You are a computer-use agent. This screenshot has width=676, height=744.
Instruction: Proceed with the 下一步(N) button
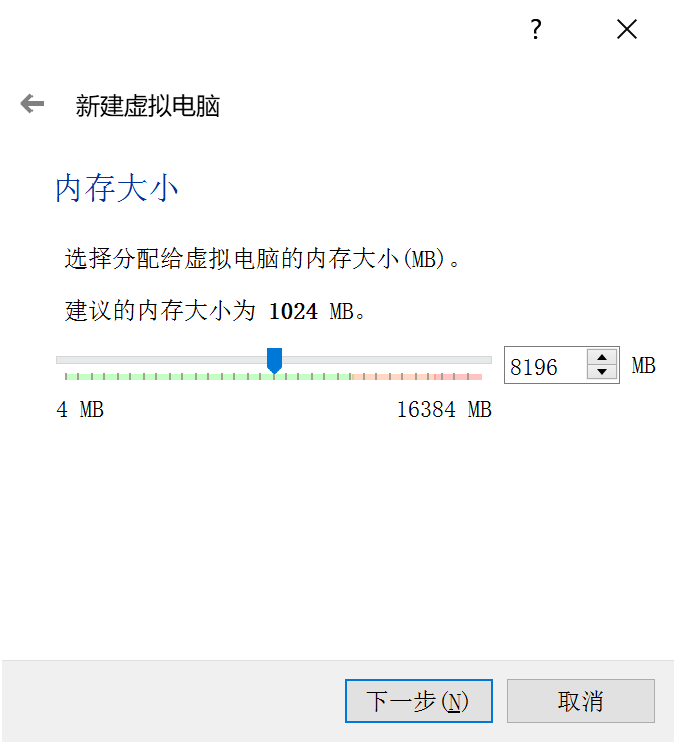(x=419, y=701)
